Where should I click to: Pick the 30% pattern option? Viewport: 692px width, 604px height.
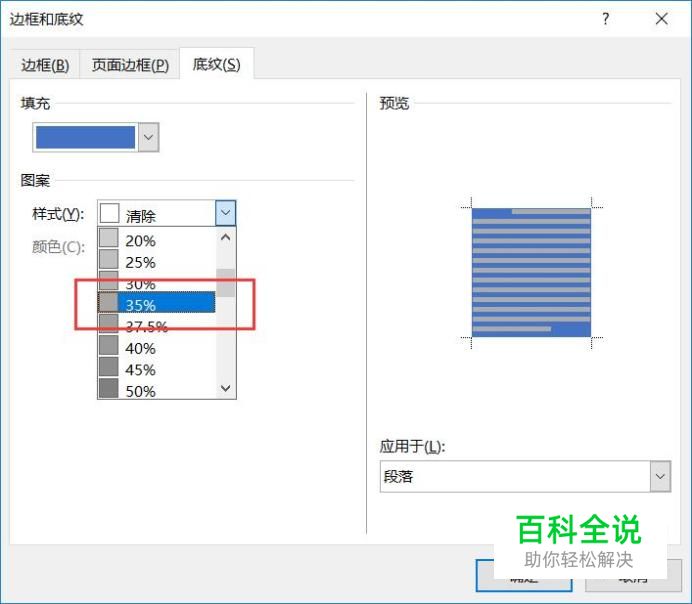[157, 283]
